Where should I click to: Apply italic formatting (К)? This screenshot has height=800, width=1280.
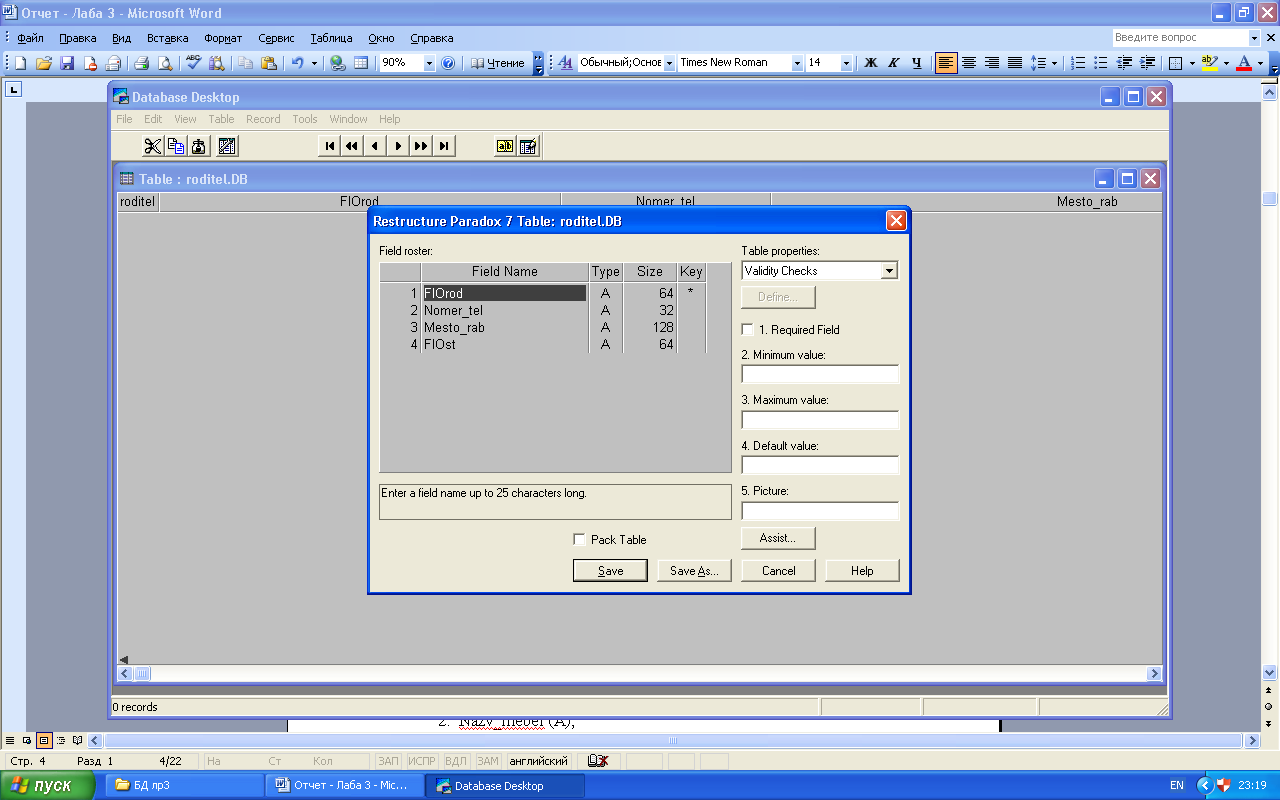pos(893,63)
